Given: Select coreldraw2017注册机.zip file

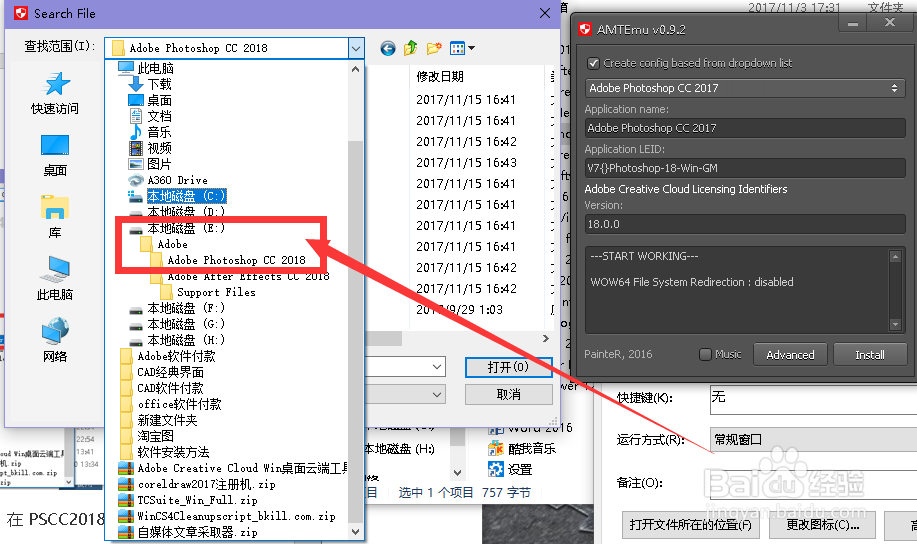Looking at the screenshot, I should coord(196,484).
